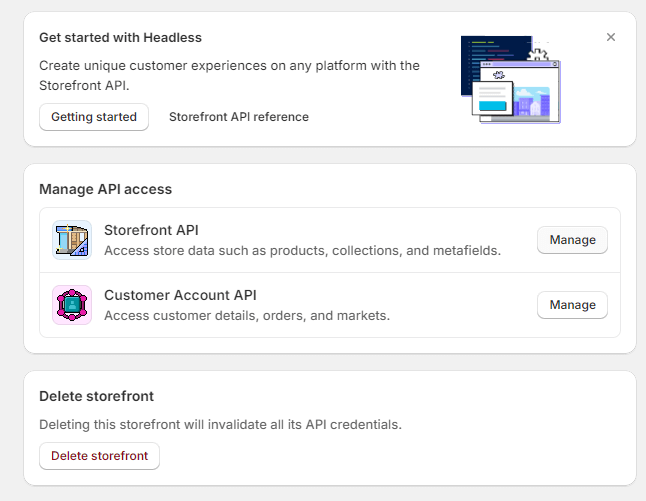Click the Storefront API description about products and collections
The image size is (646, 501).
(x=302, y=250)
